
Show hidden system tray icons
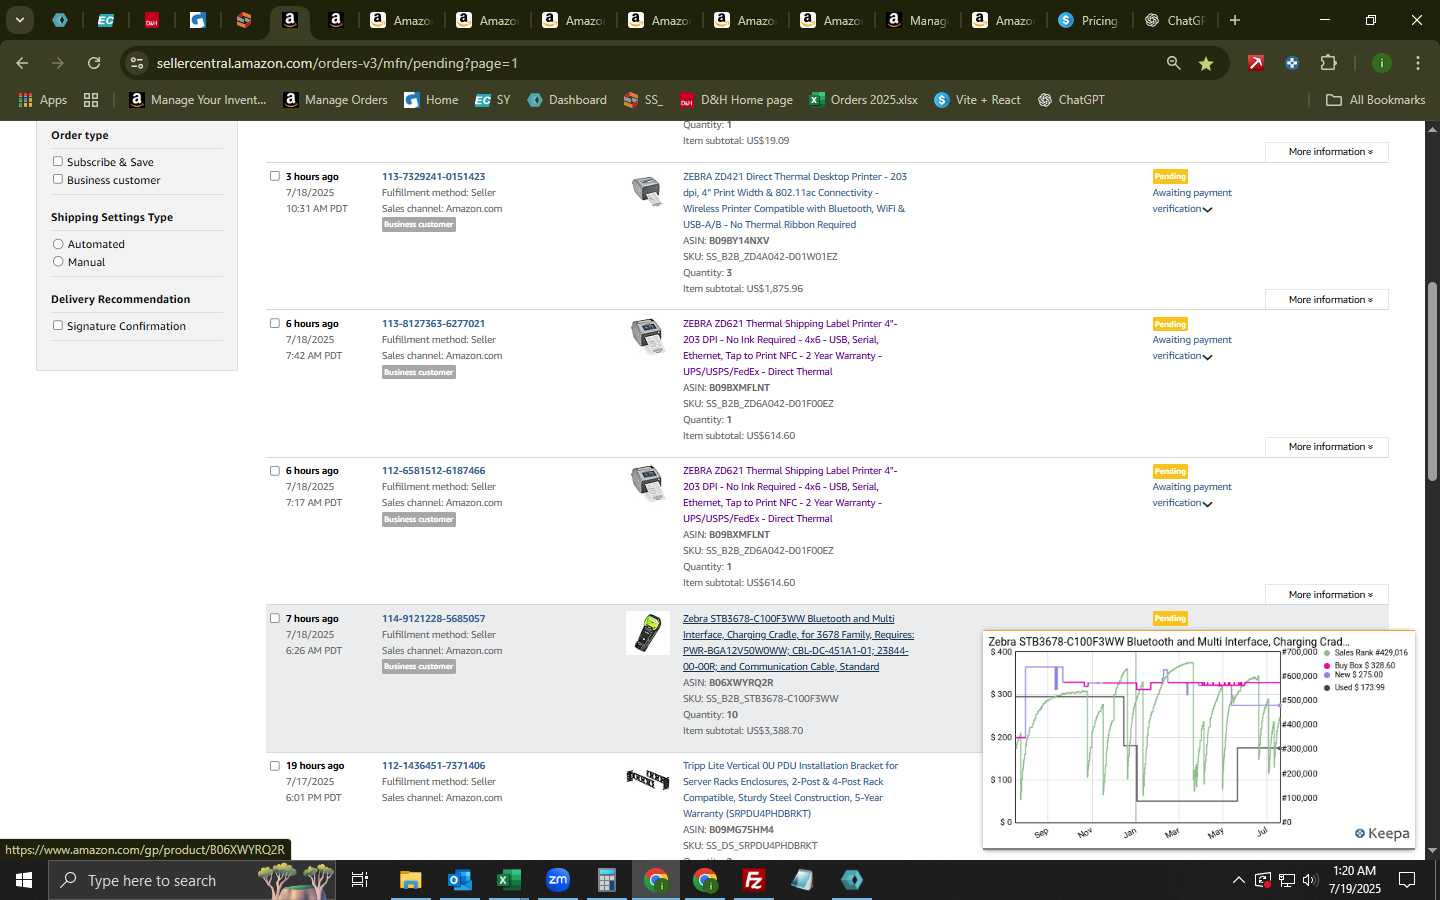pyautogui.click(x=1238, y=880)
